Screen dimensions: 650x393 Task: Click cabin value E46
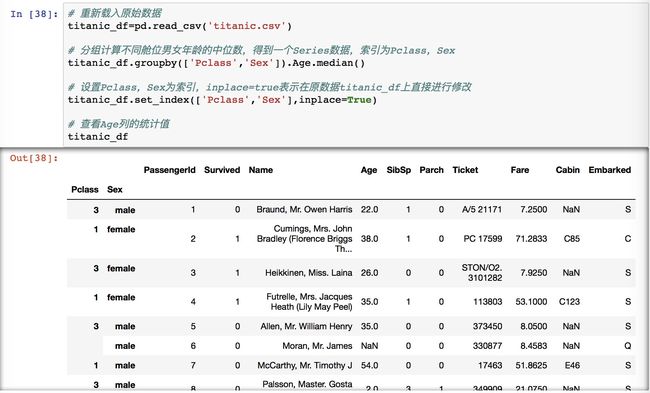pos(572,366)
